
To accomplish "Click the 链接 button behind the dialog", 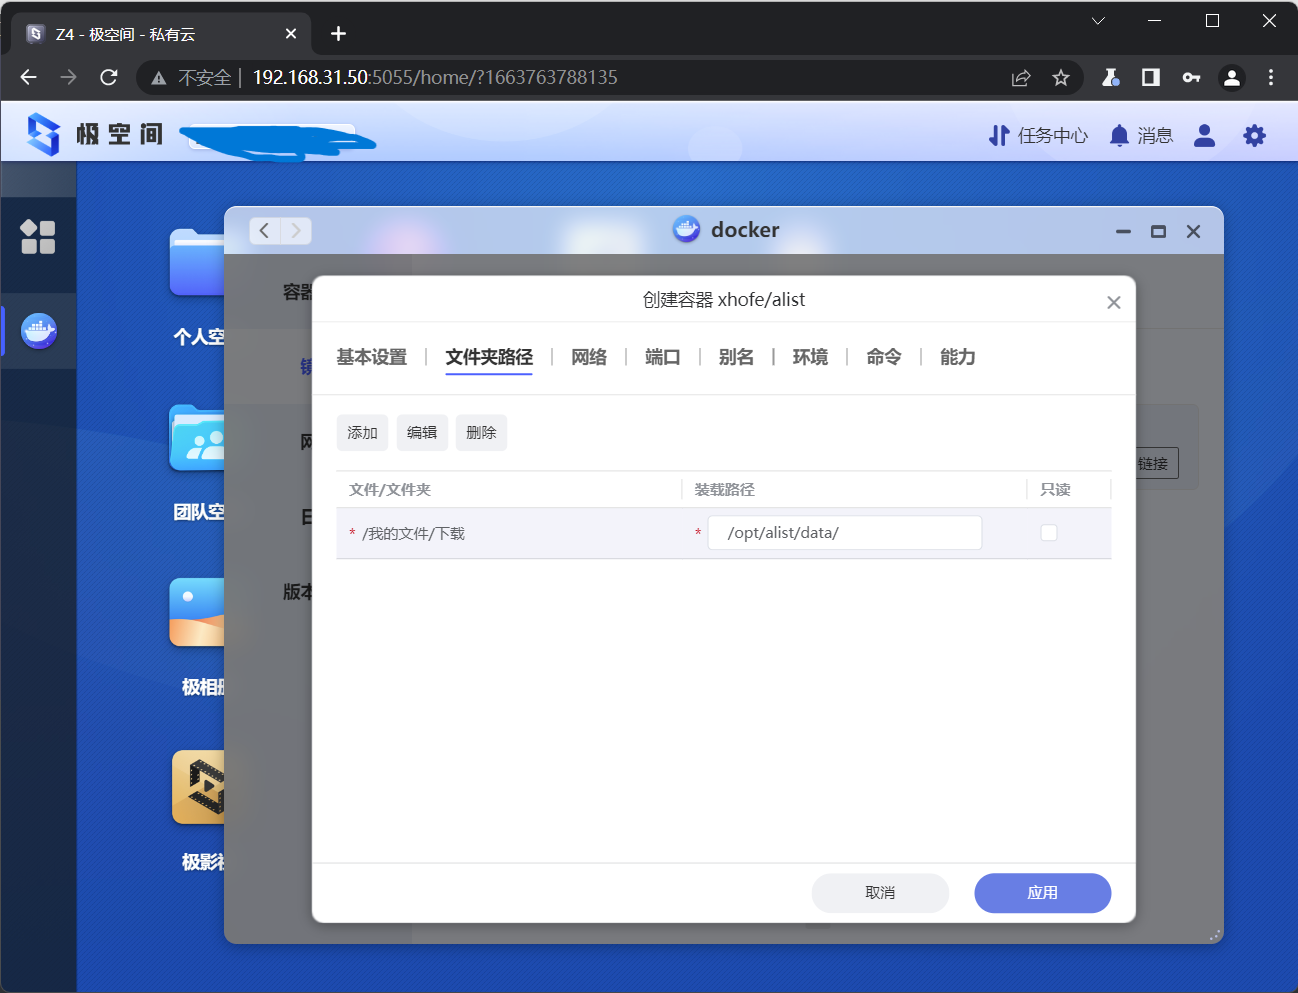I will 1157,463.
